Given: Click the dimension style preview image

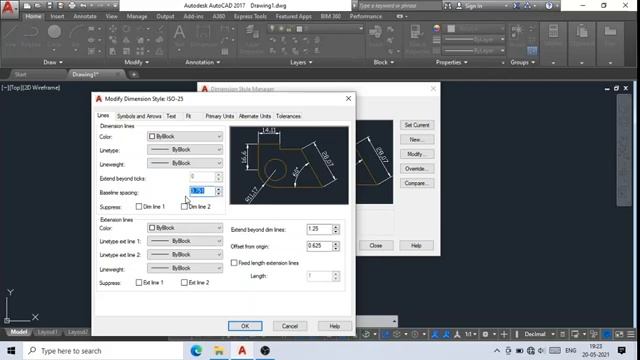Looking at the screenshot, I should (289, 165).
